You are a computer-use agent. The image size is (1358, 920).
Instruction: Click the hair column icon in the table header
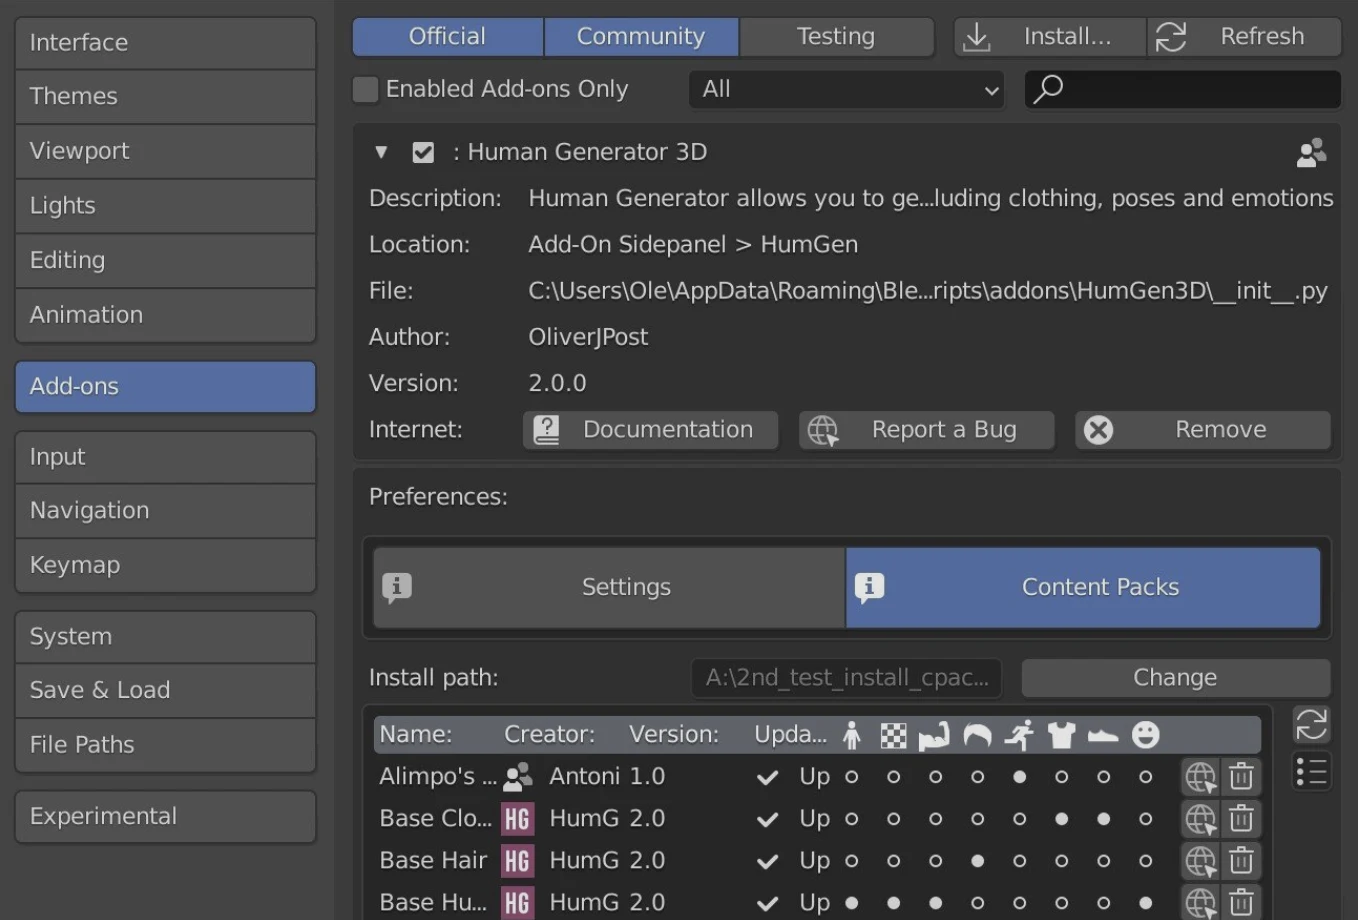tap(977, 736)
